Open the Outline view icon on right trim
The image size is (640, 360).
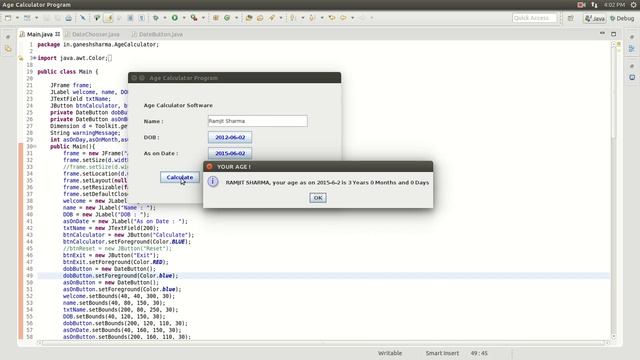pos(632,49)
